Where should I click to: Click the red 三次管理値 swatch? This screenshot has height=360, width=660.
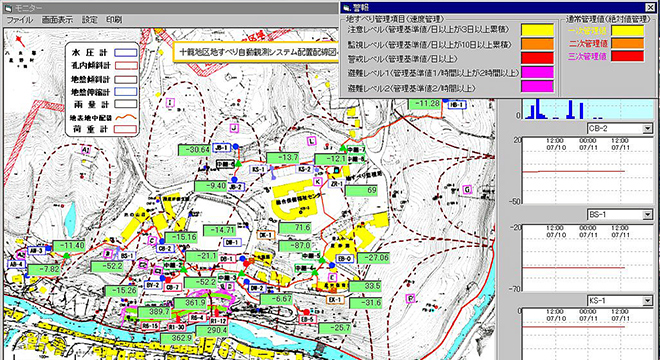[628, 56]
